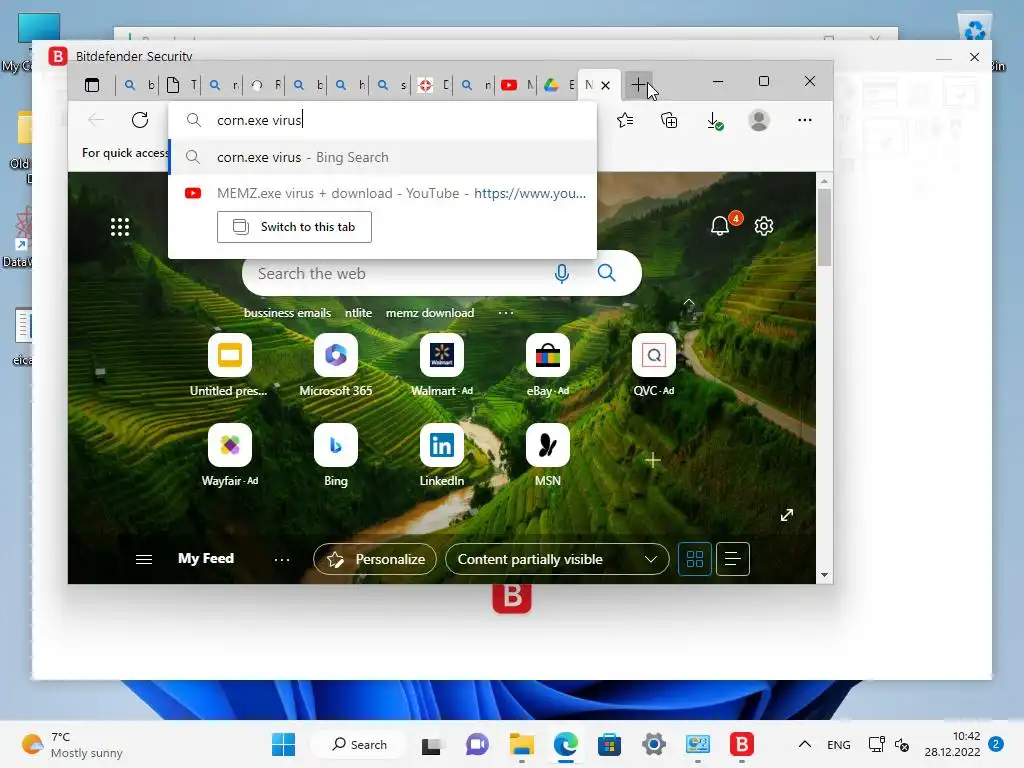Open the notifications bell icon
The width and height of the screenshot is (1024, 768).
(x=720, y=226)
